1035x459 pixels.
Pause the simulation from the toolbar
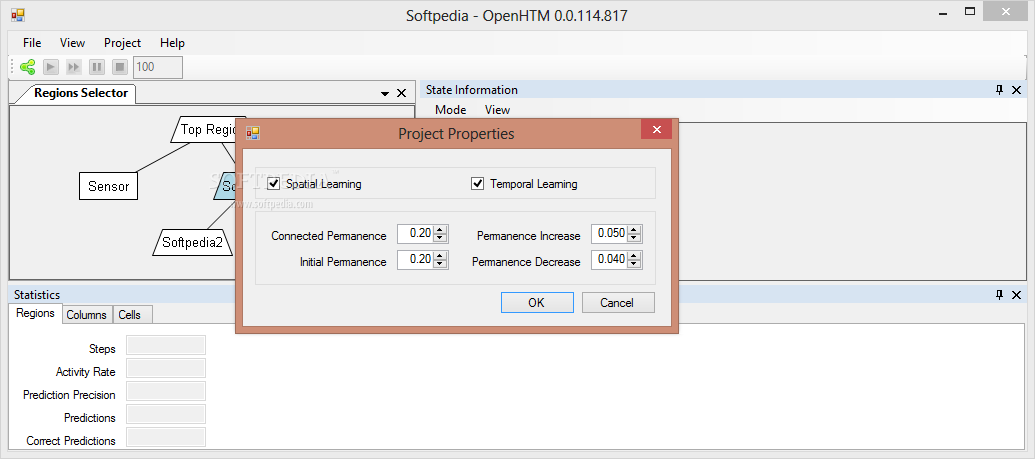coord(97,67)
